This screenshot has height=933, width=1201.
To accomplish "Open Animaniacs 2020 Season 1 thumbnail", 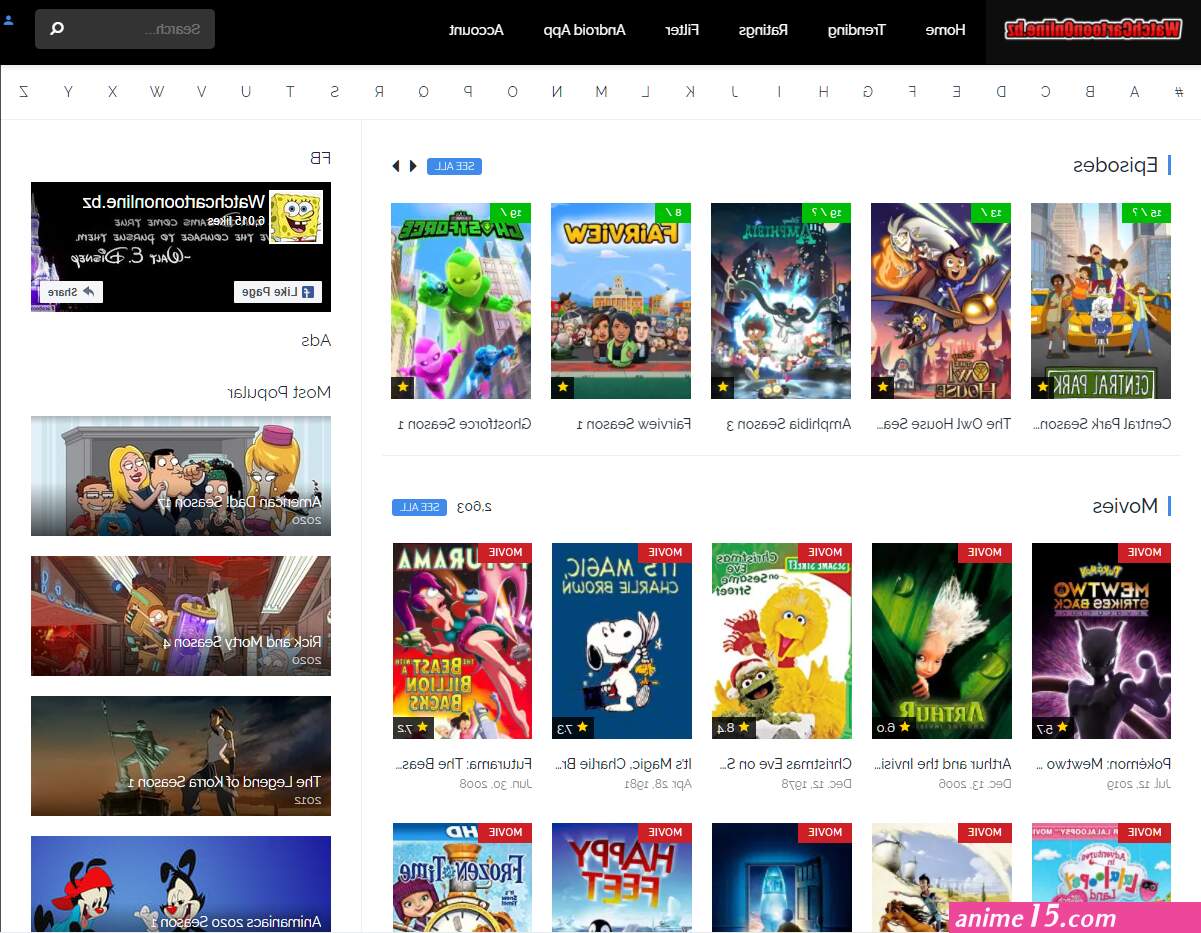I will coord(181,884).
